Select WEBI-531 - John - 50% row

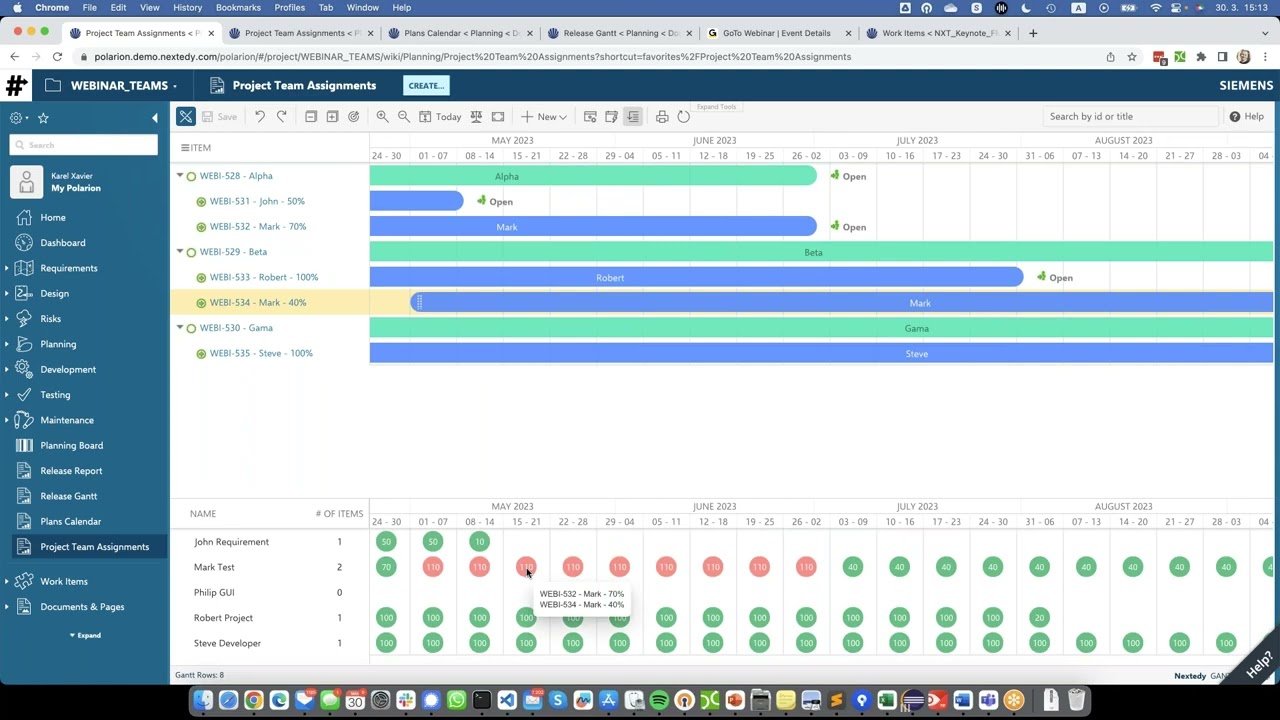tap(257, 201)
